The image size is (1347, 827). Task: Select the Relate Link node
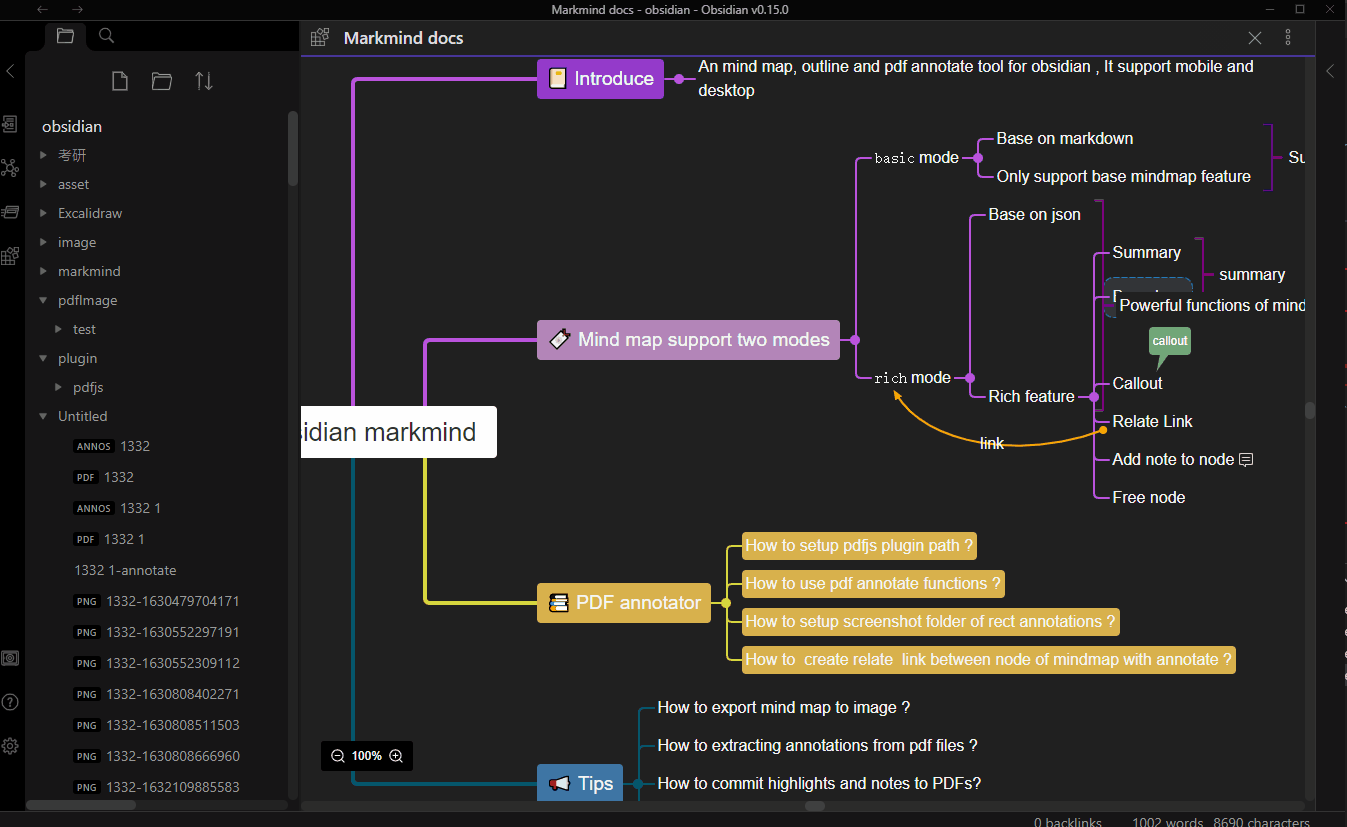1152,422
